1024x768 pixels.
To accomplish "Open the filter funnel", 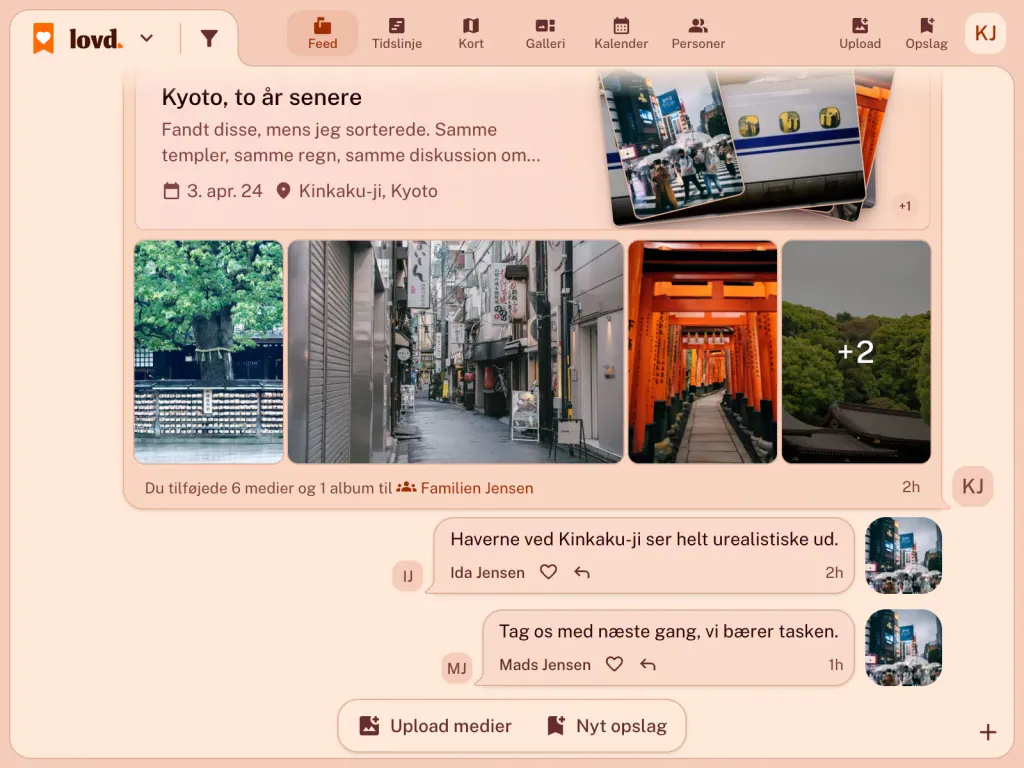I will [x=209, y=39].
